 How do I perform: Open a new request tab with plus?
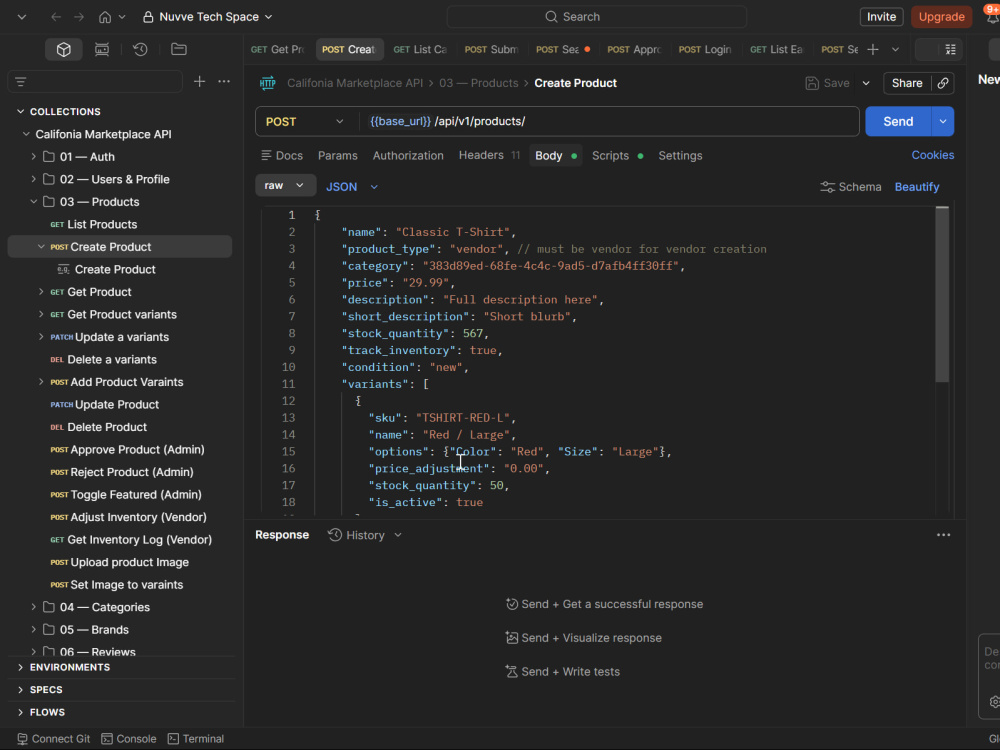[873, 49]
